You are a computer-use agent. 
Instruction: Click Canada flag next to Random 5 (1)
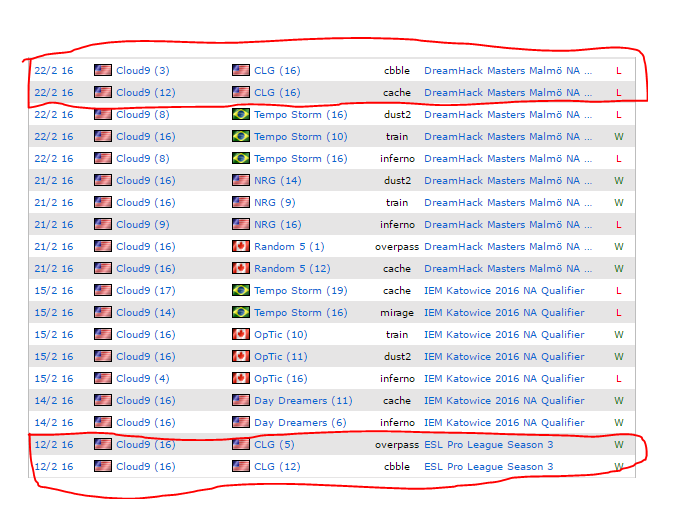(241, 246)
